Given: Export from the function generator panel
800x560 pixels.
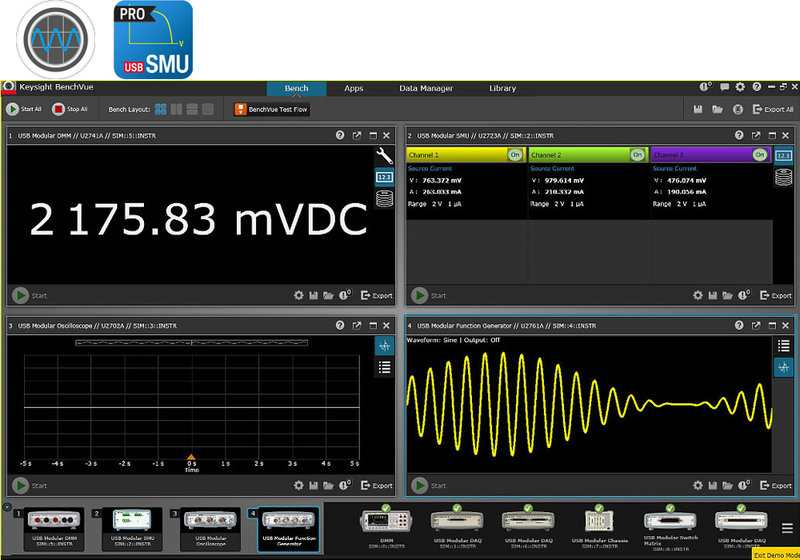Looking at the screenshot, I should 776,486.
